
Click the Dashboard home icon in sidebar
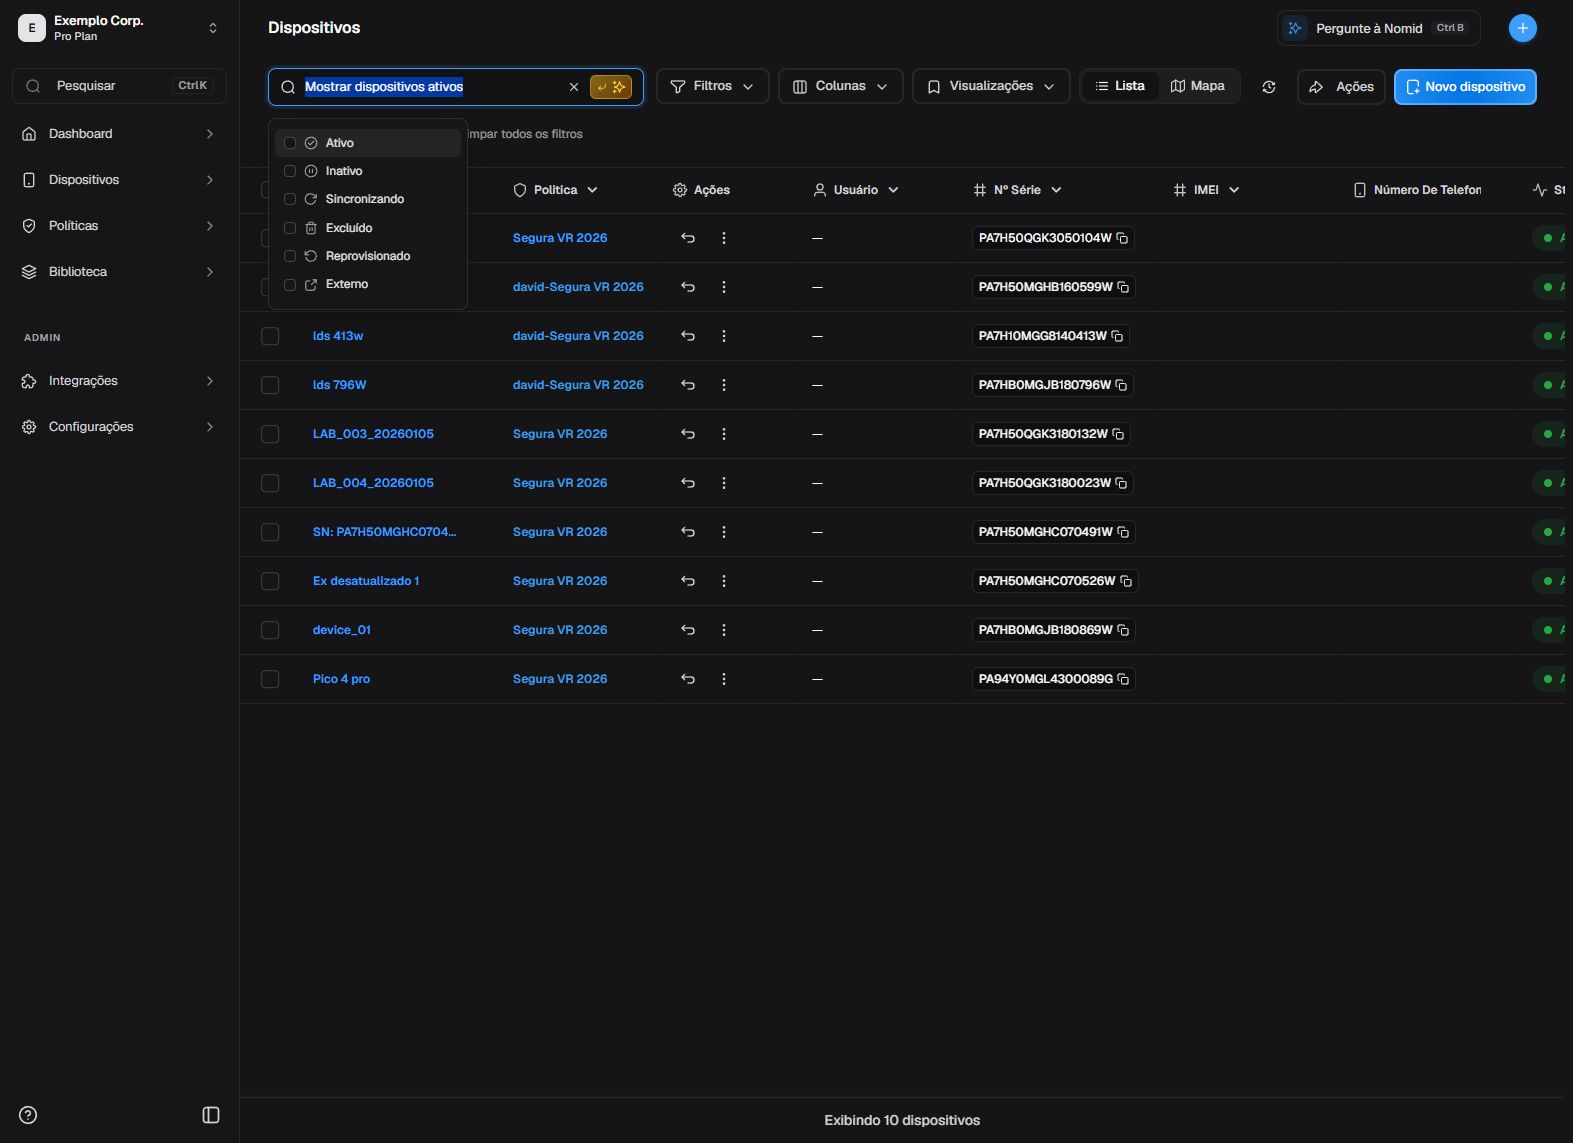pos(29,134)
